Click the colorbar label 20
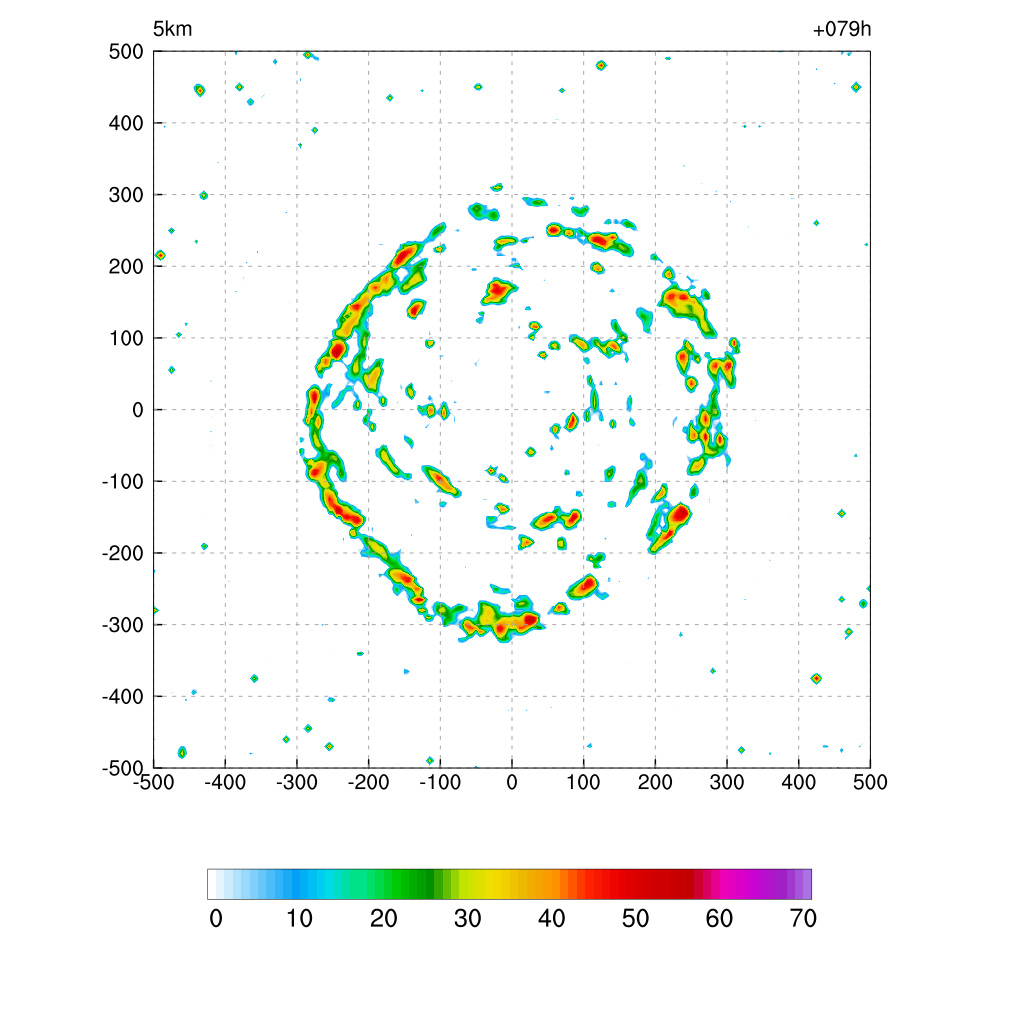The image size is (1024, 1024). [384, 919]
